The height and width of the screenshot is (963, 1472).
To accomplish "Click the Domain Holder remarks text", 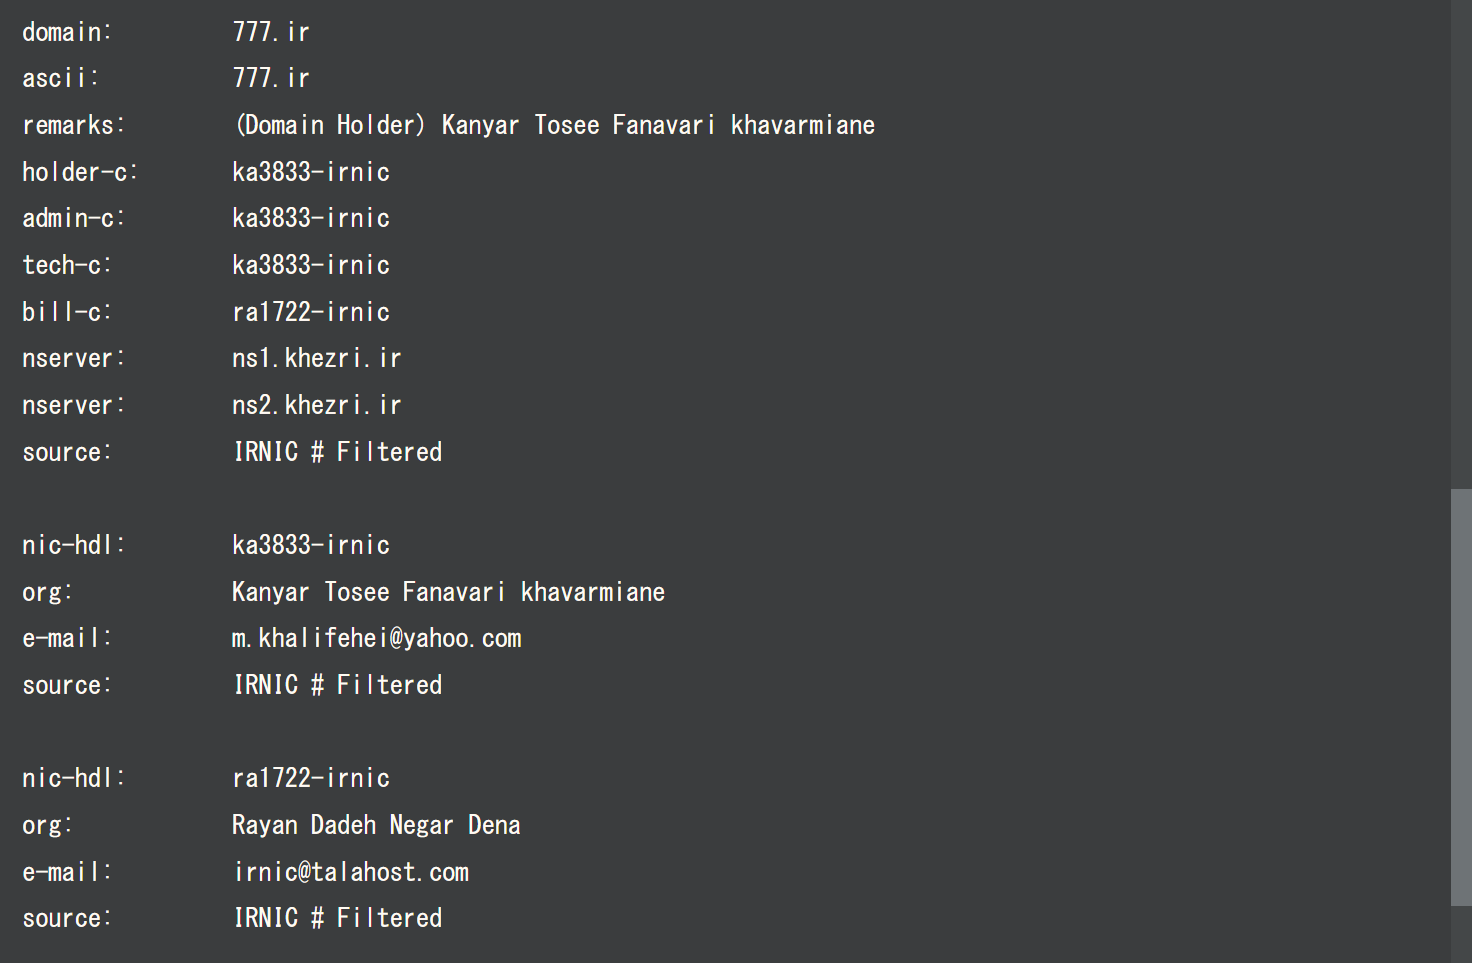I will tap(554, 125).
